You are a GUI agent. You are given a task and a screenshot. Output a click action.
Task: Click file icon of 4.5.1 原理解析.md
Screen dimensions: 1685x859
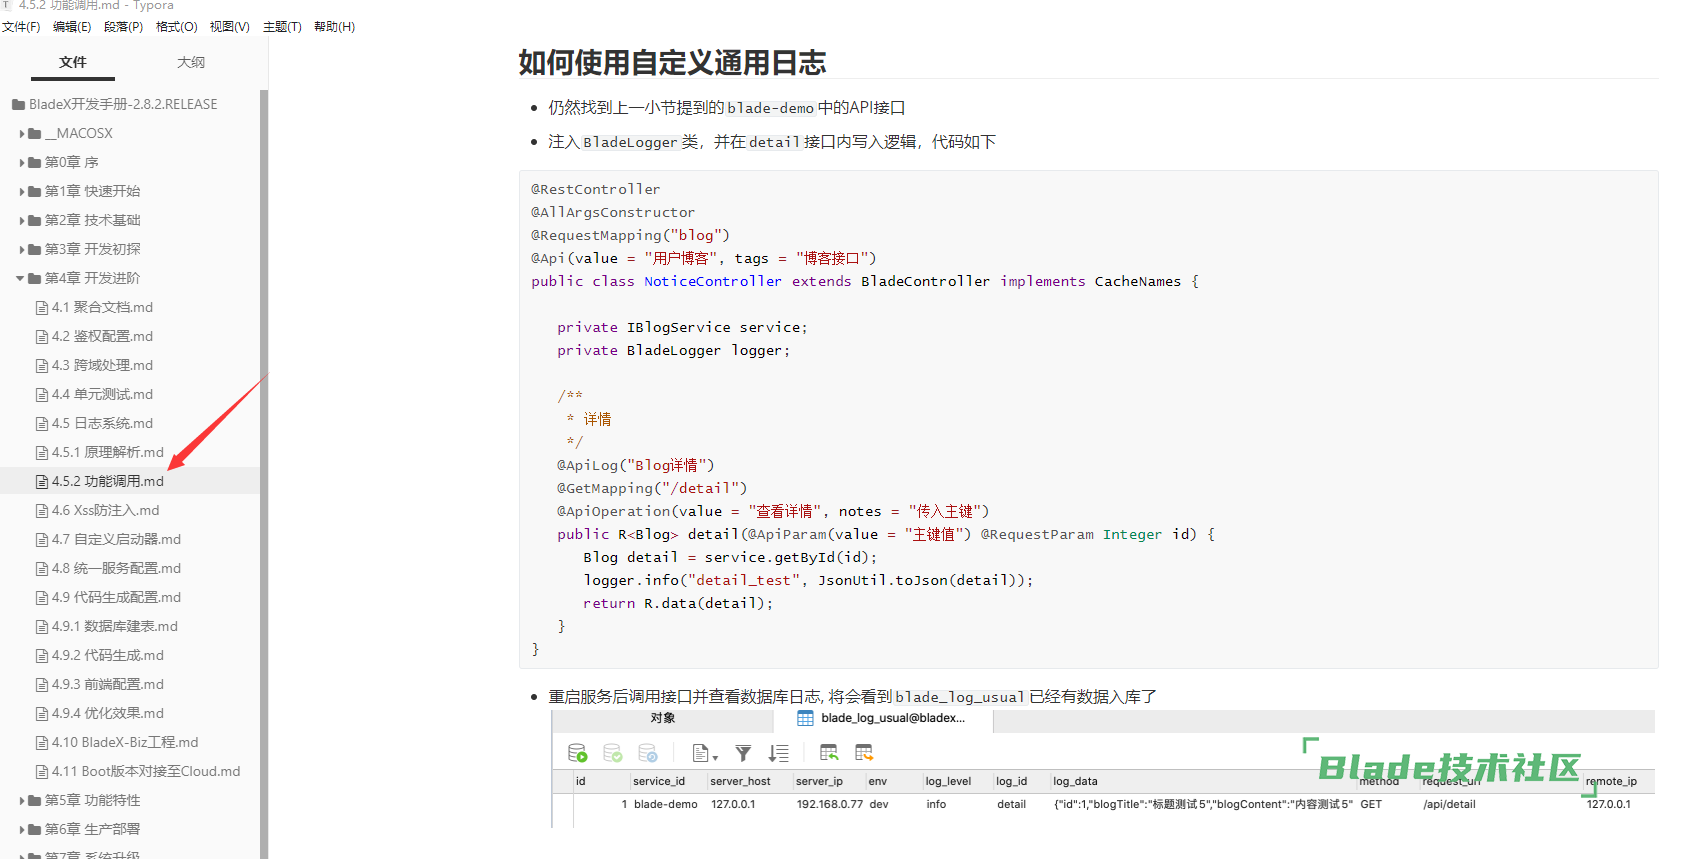pos(42,453)
